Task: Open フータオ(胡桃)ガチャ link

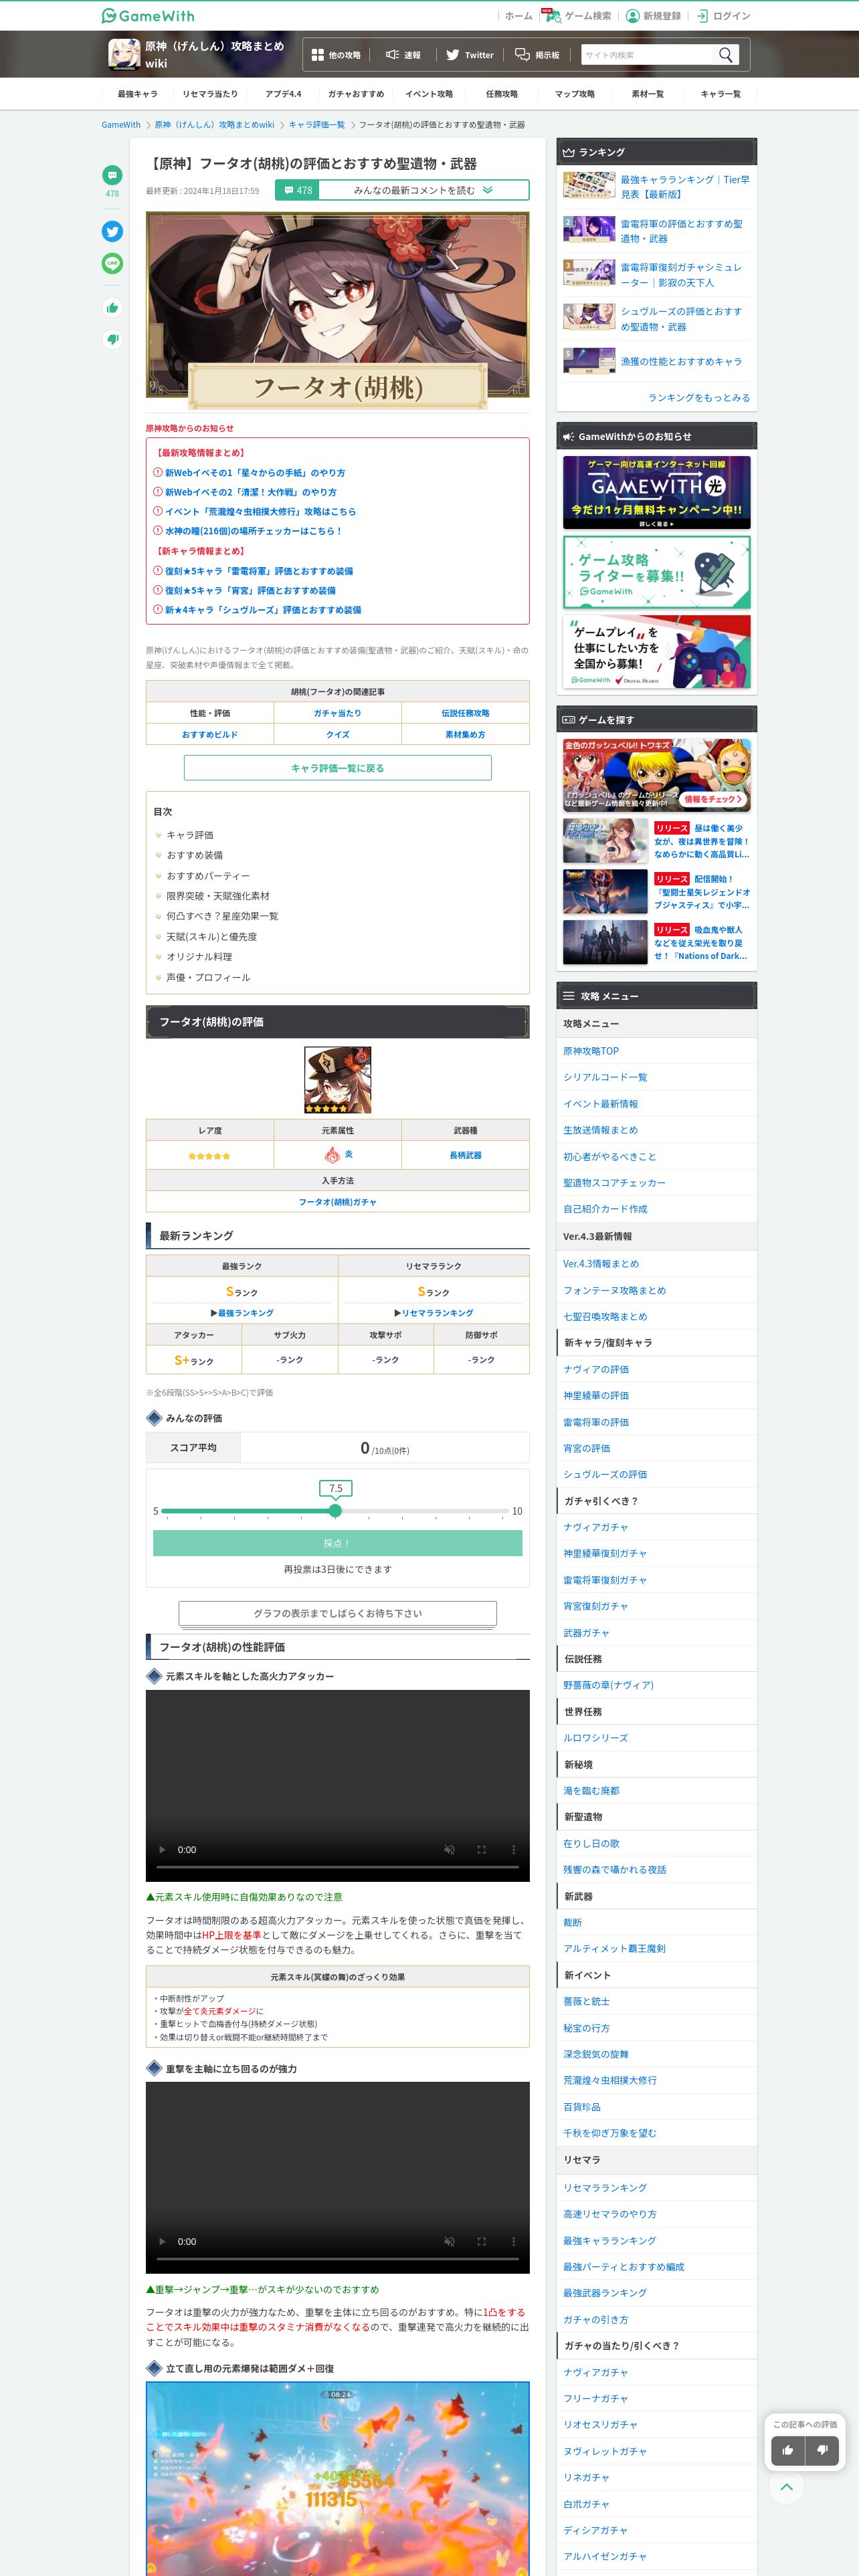Action: [337, 1202]
